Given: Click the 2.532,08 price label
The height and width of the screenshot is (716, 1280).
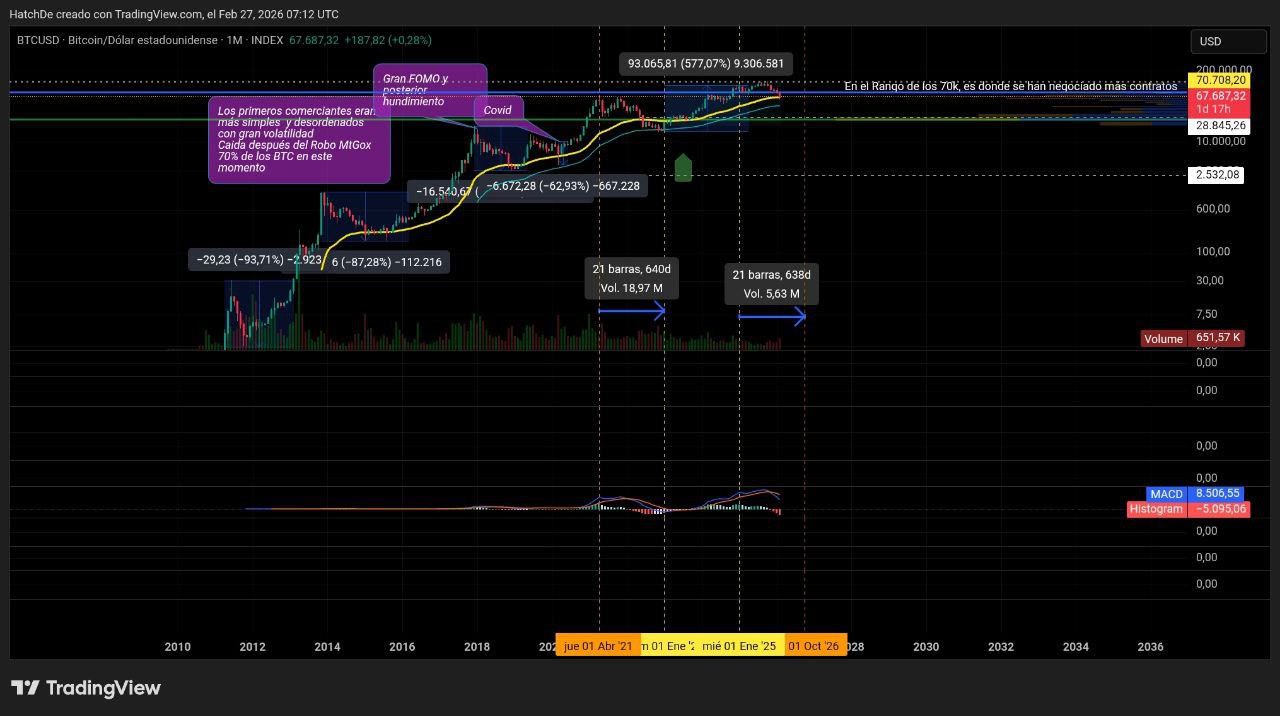Looking at the screenshot, I should tap(1218, 175).
